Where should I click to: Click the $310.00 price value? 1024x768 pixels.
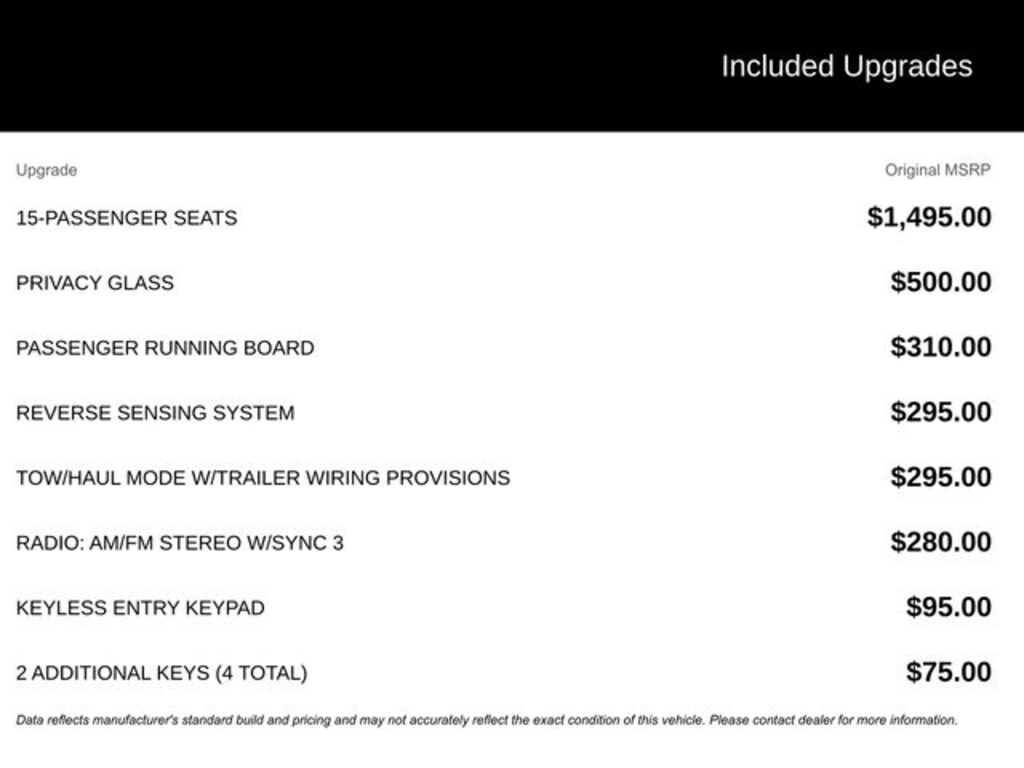coord(941,347)
